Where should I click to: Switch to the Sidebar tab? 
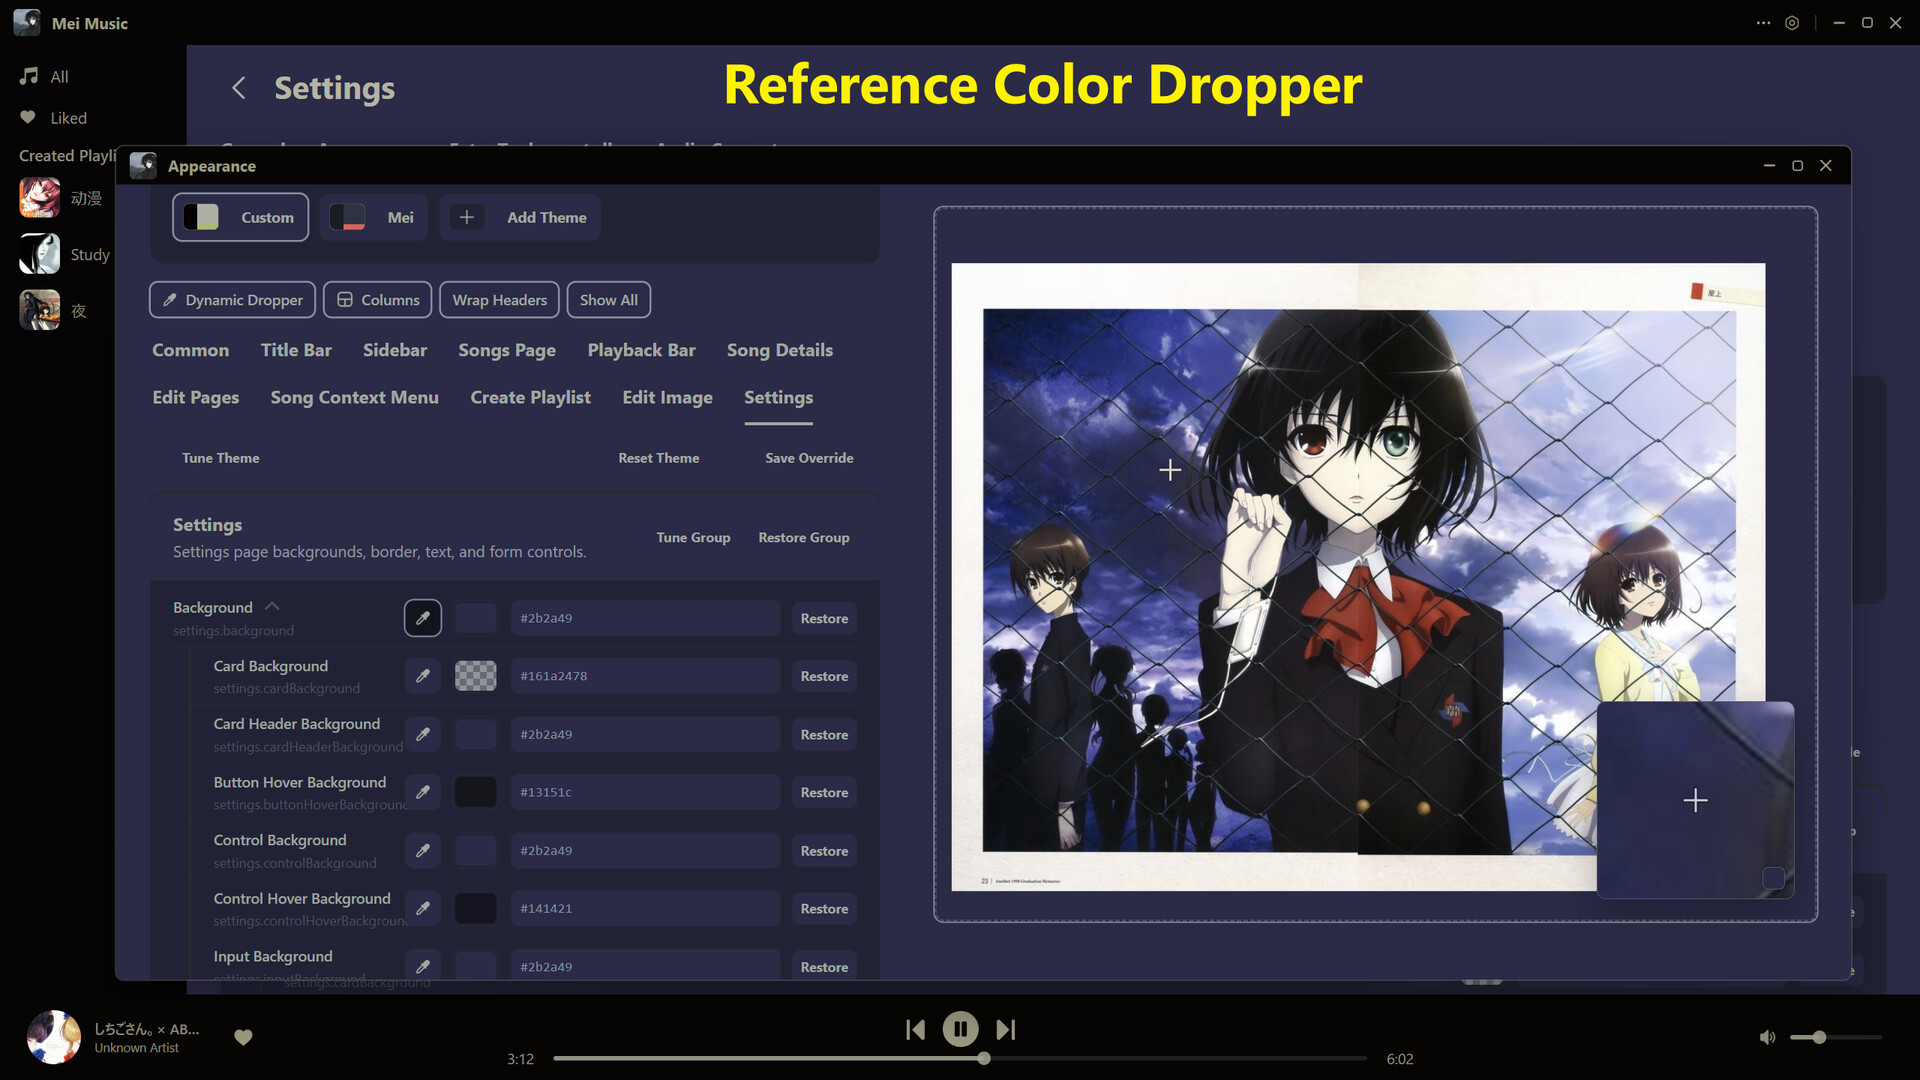[394, 350]
